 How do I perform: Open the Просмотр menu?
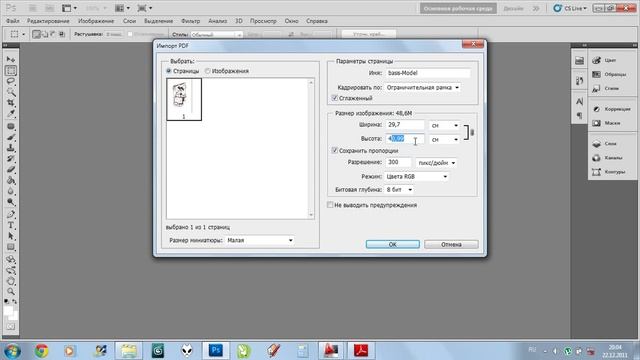(263, 21)
